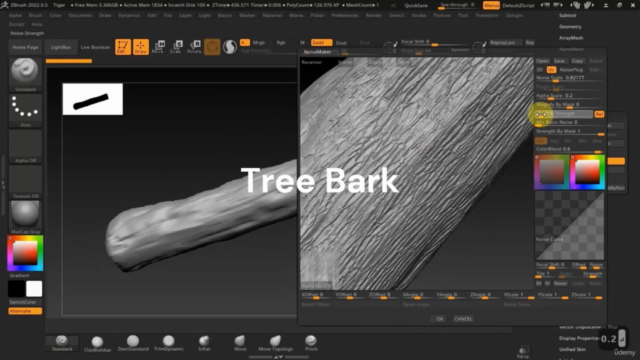Image resolution: width=640 pixels, height=360 pixels.
Task: Expand the Geometry palette section
Action: (570, 27)
